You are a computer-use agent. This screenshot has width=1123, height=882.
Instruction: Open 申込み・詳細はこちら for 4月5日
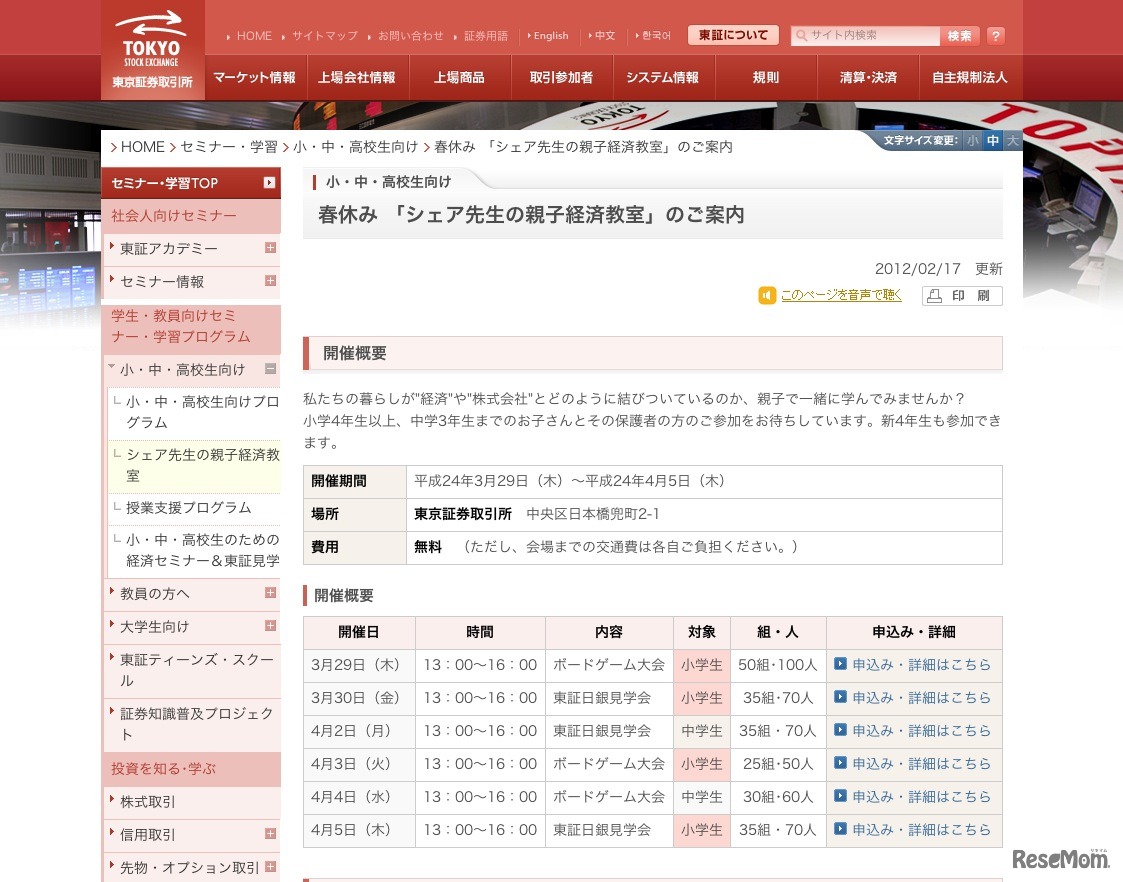[920, 830]
